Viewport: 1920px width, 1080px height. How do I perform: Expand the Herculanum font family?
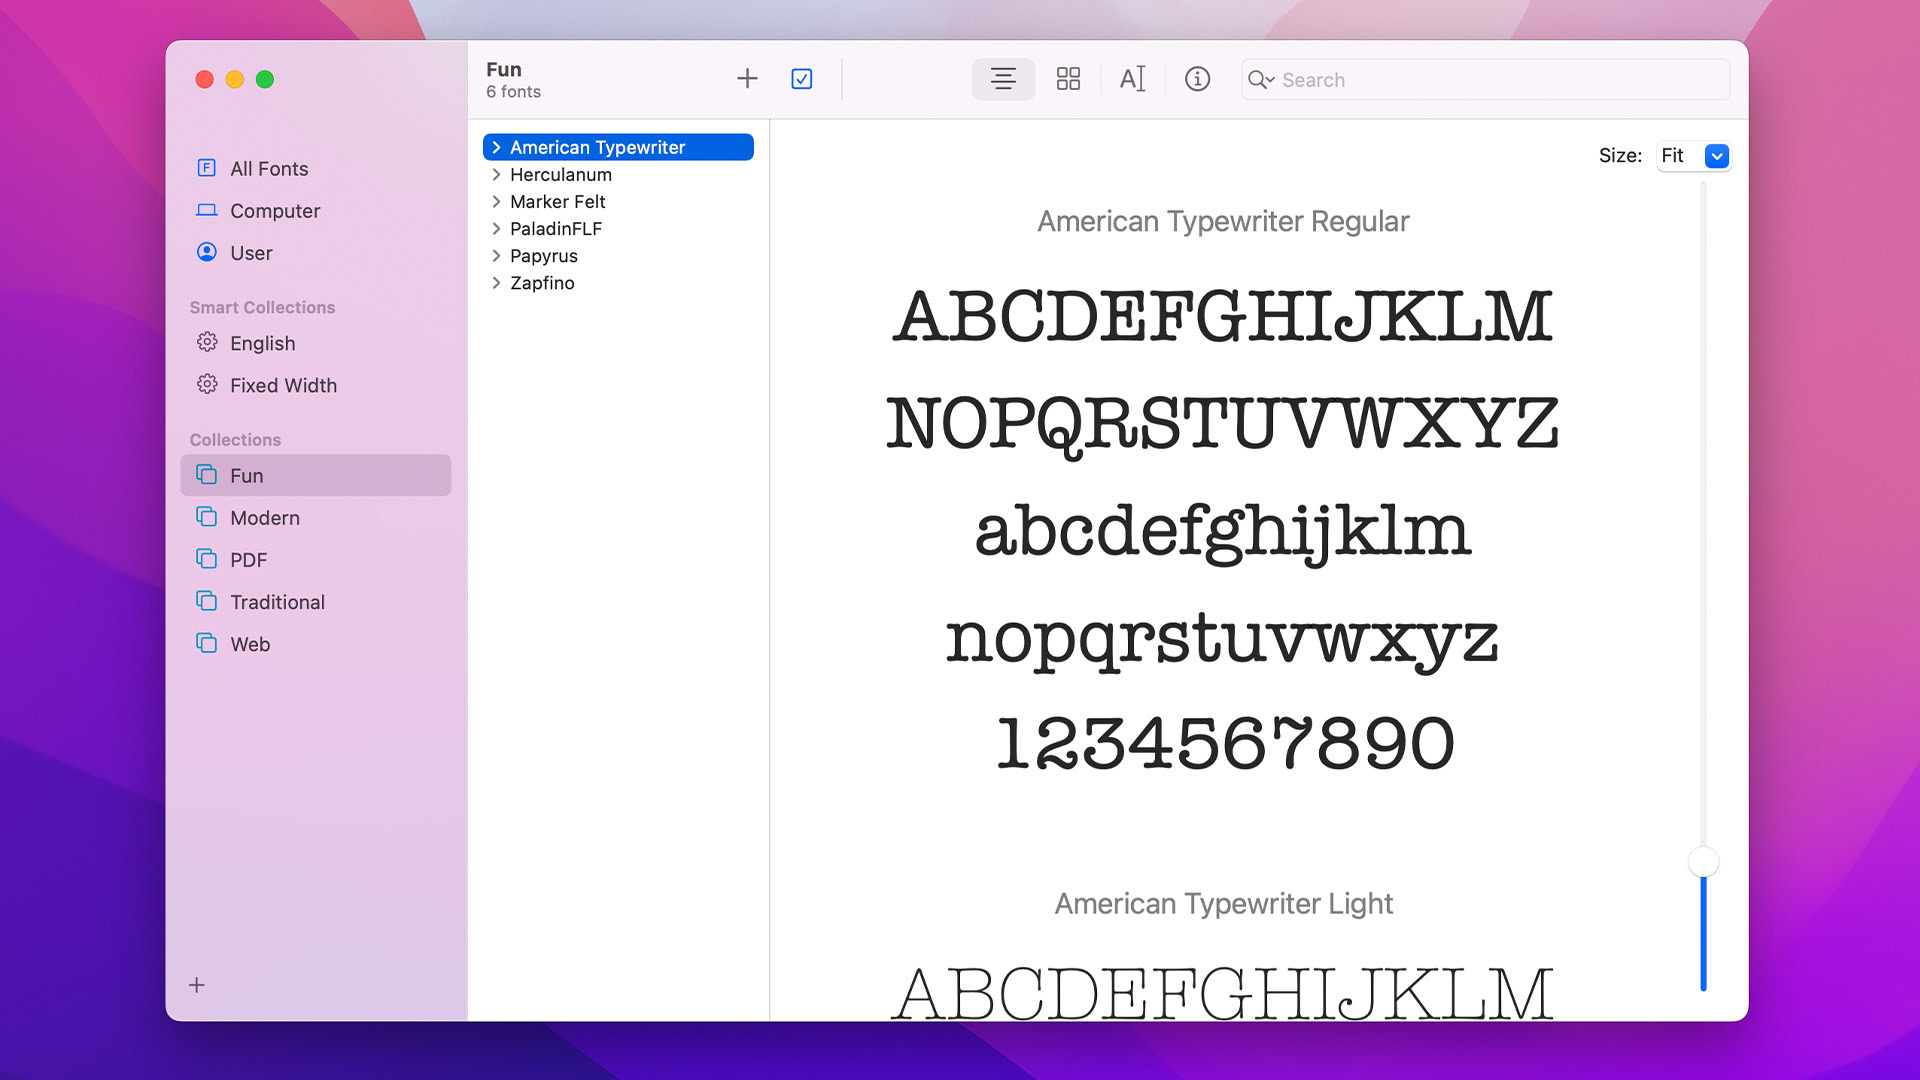(496, 174)
